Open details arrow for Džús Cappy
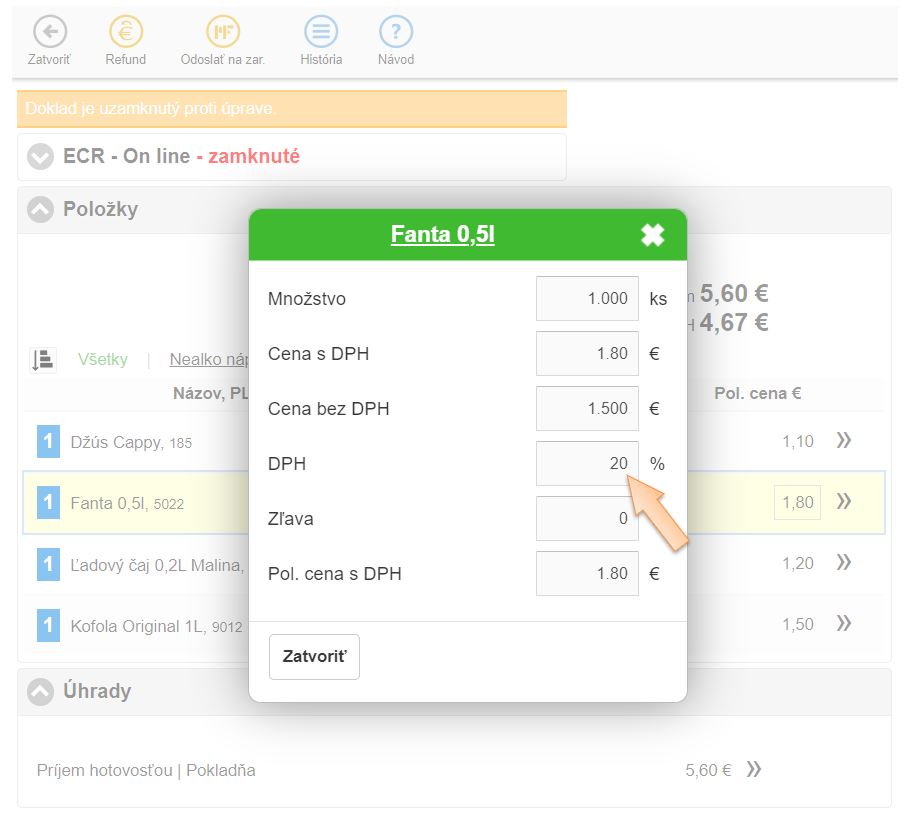The height and width of the screenshot is (823, 910). [x=844, y=440]
